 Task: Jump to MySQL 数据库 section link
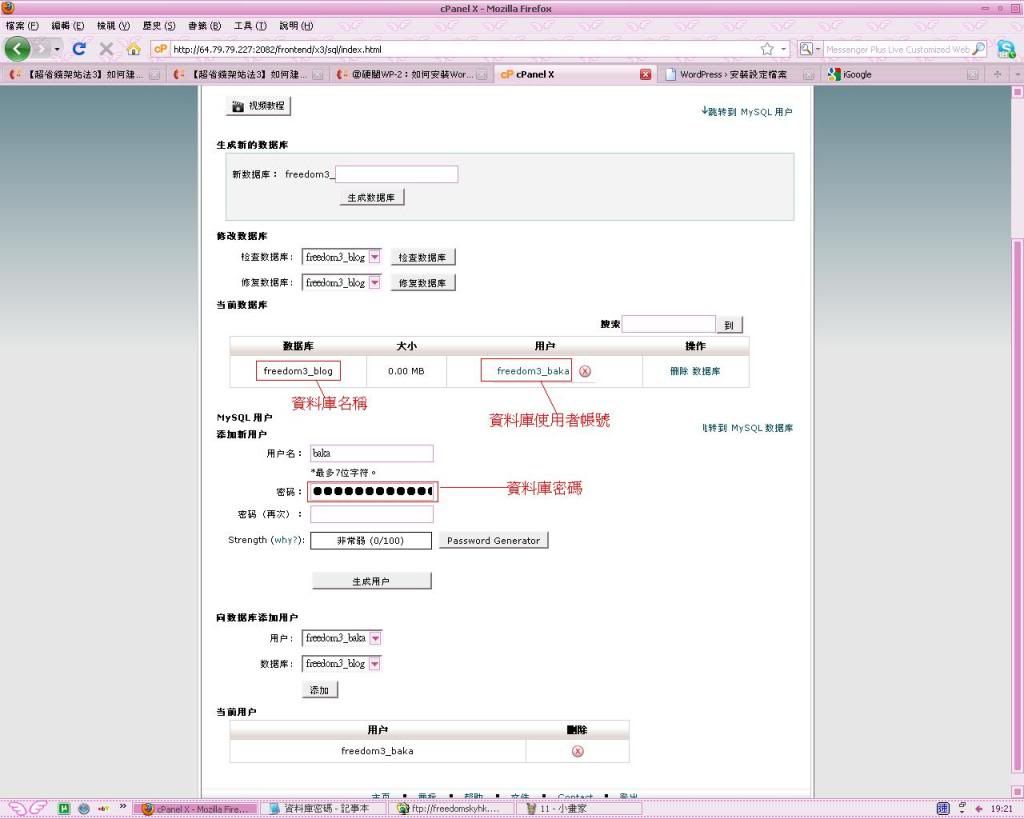pyautogui.click(x=748, y=428)
